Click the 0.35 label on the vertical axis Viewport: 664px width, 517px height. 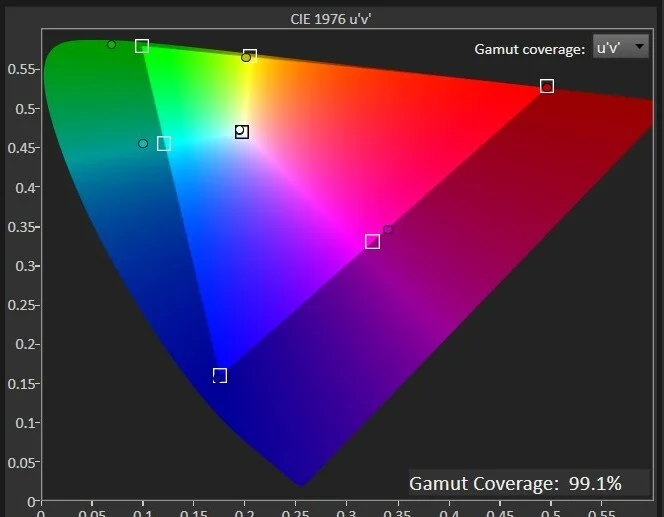tap(22, 227)
